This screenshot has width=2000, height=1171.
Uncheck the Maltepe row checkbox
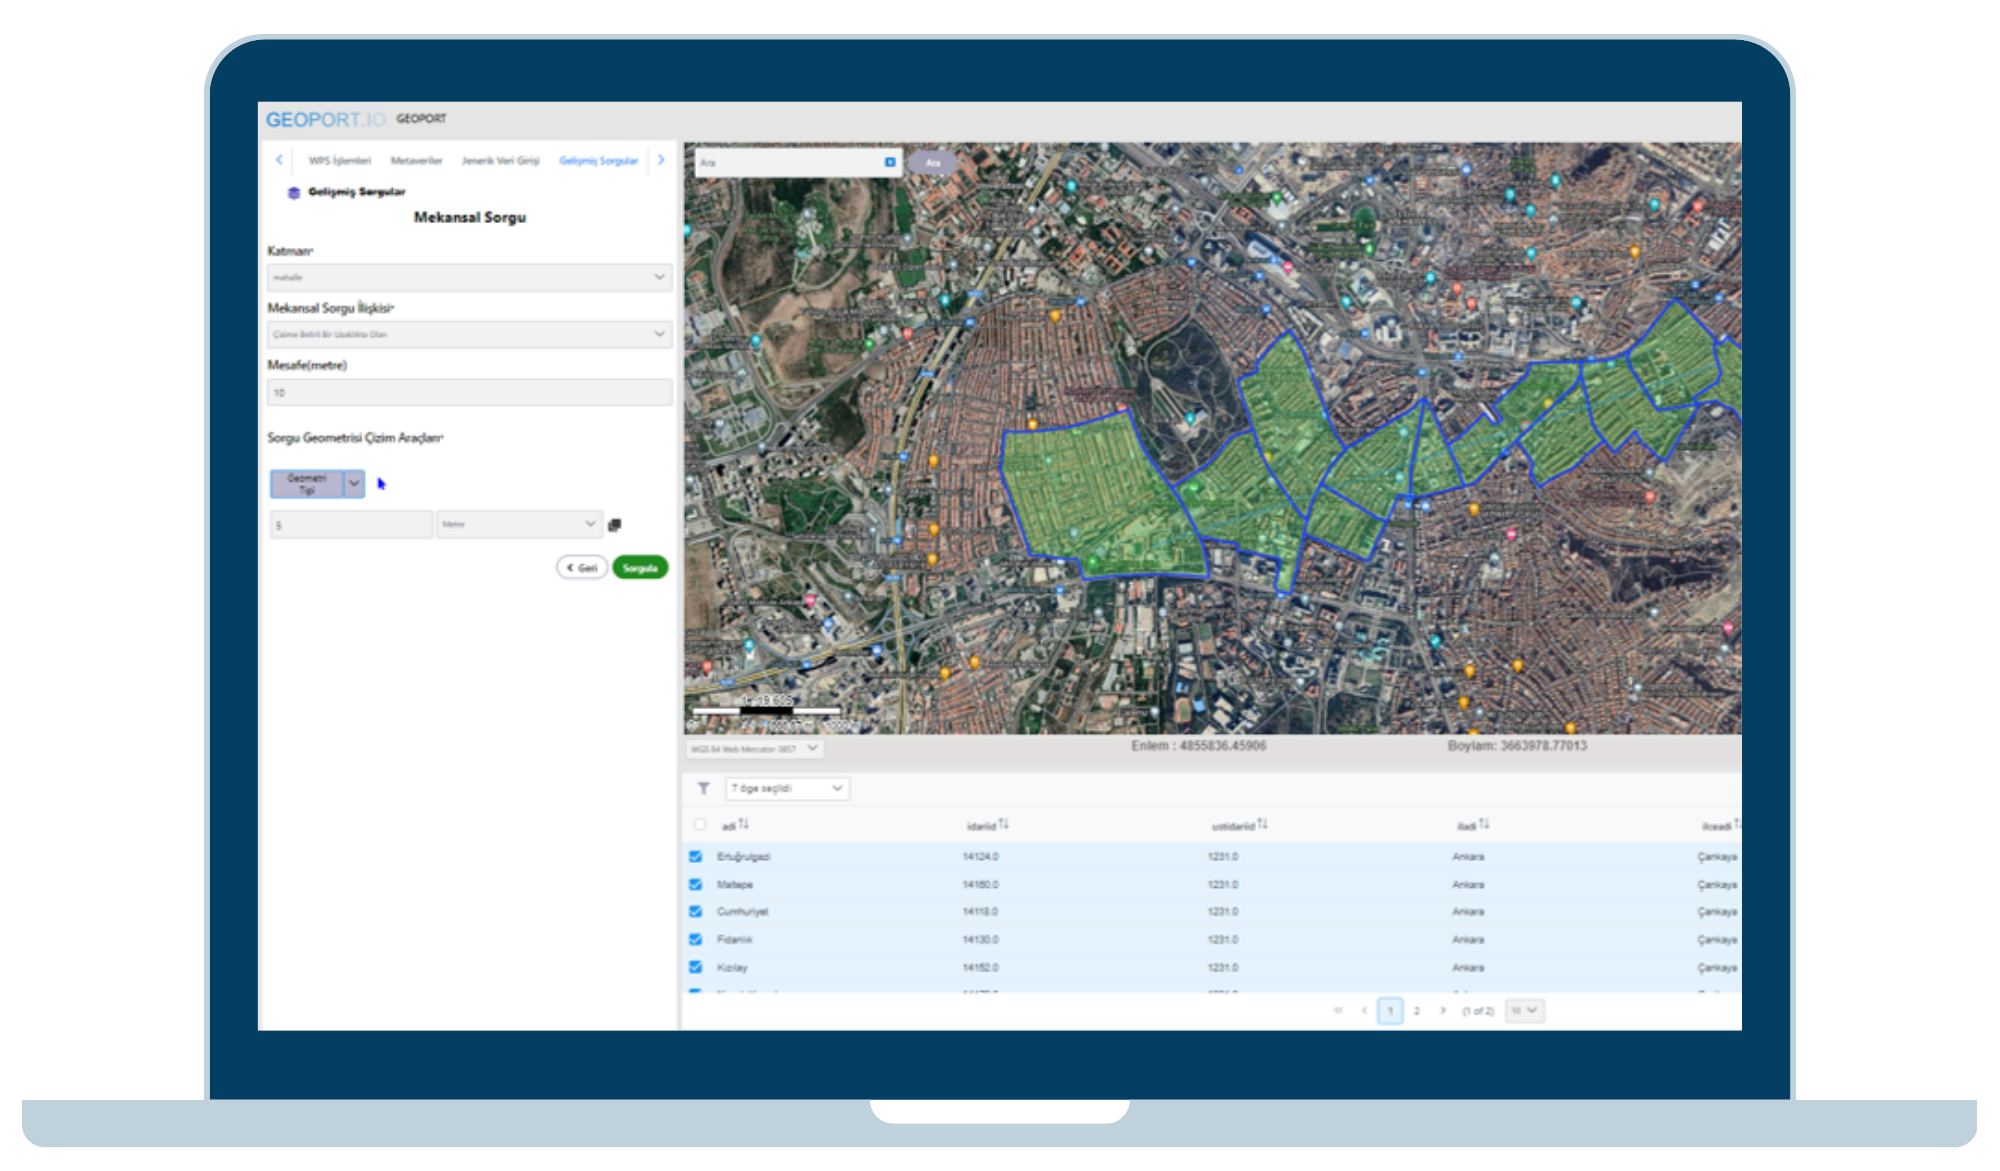pos(696,885)
